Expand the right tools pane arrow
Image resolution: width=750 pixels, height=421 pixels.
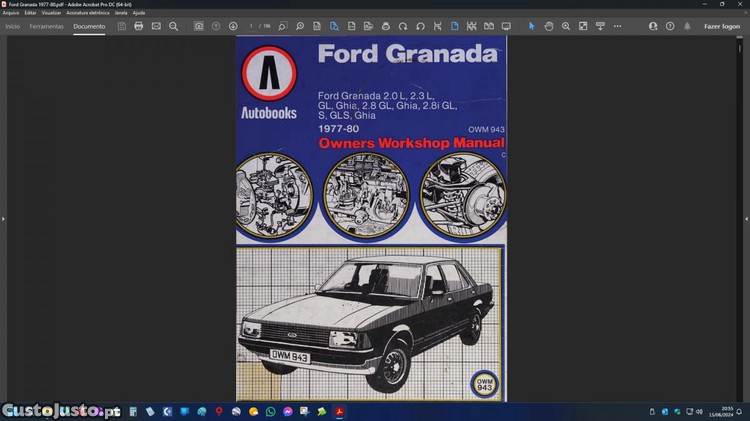point(746,218)
